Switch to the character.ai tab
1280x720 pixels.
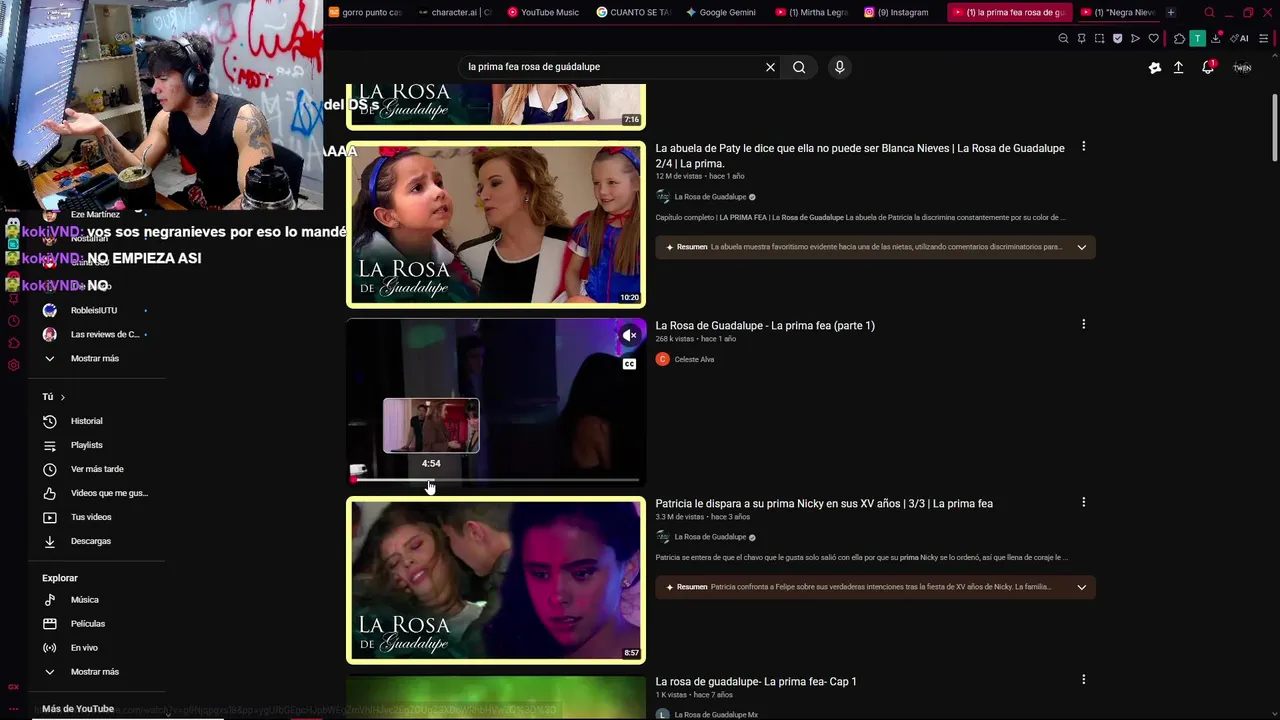(x=454, y=12)
